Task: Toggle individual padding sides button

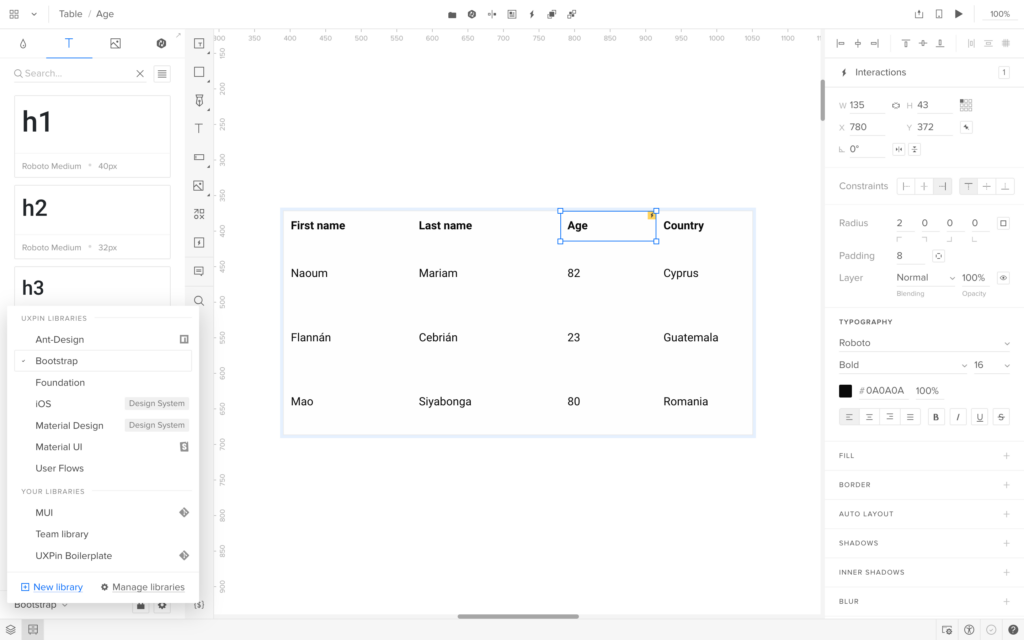Action: point(938,256)
